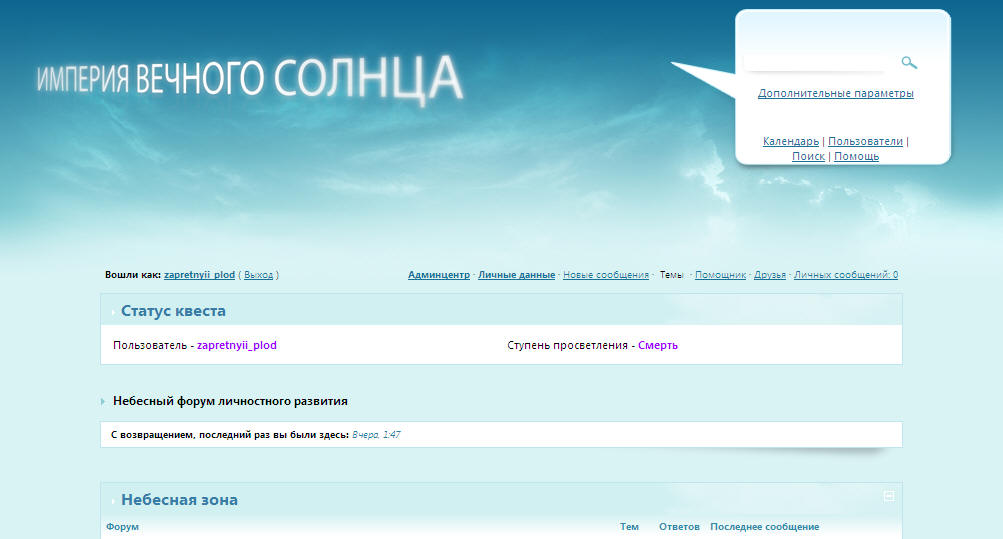Open purple zapretnyii_plod profile in quest status

pyautogui.click(x=236, y=346)
